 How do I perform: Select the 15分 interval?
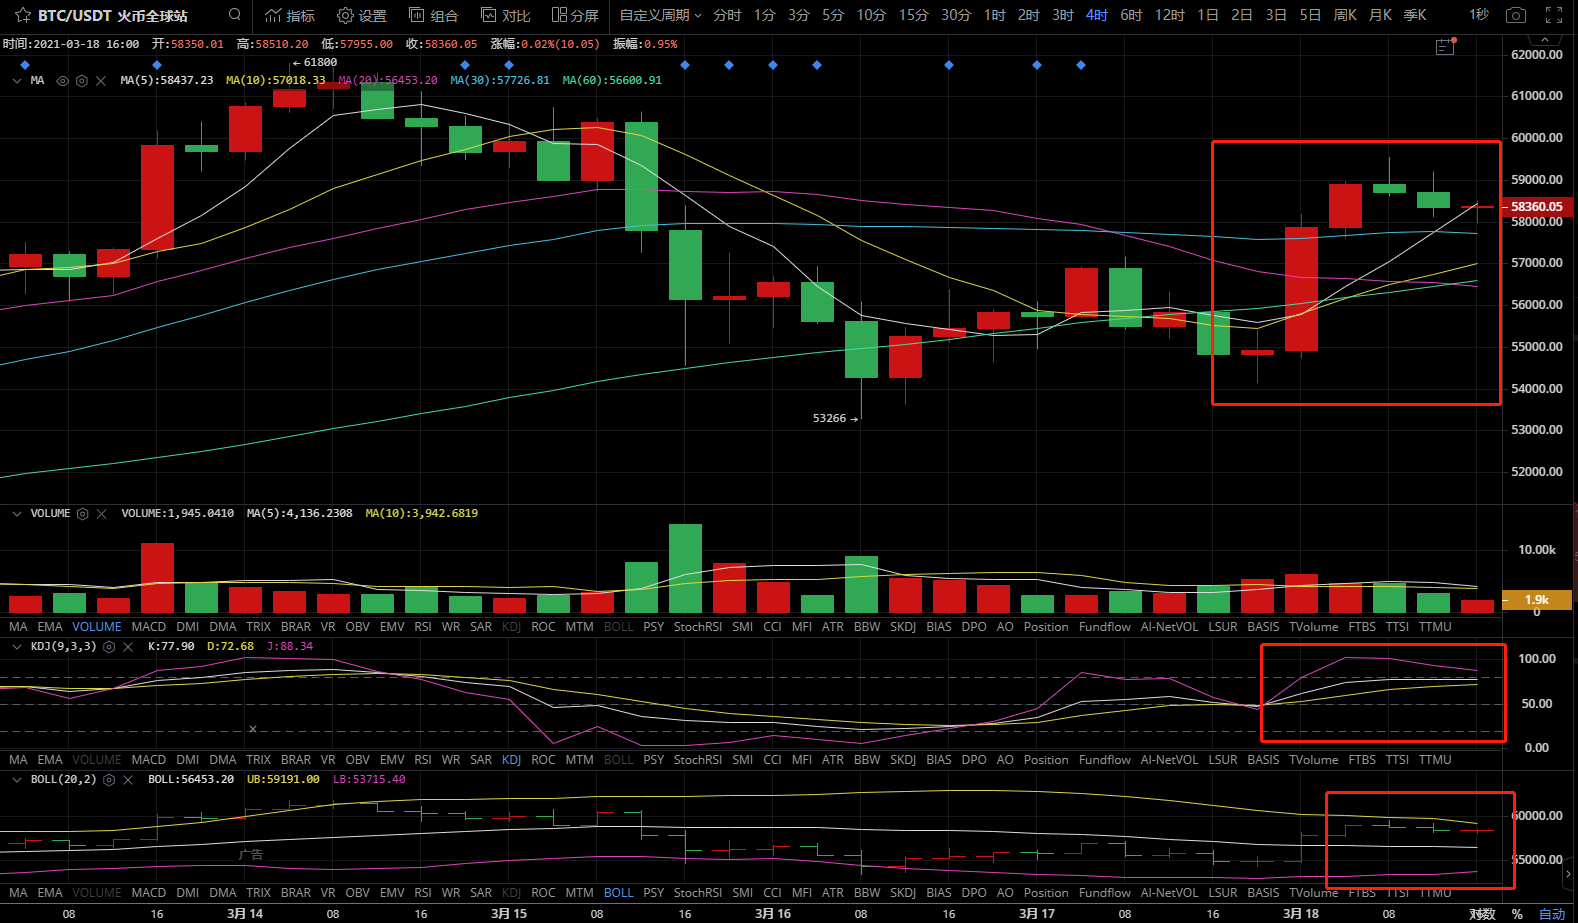pos(913,15)
